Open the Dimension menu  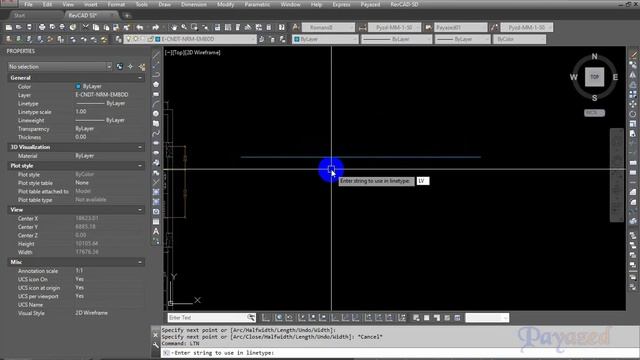click(194, 4)
